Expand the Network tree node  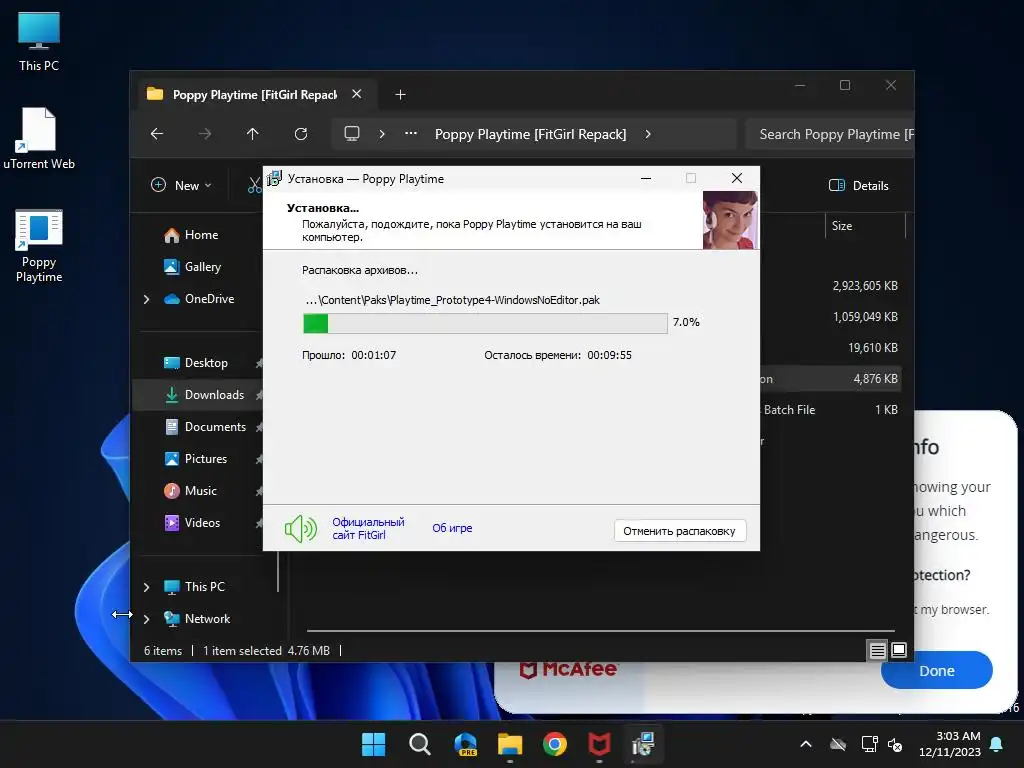(x=146, y=619)
